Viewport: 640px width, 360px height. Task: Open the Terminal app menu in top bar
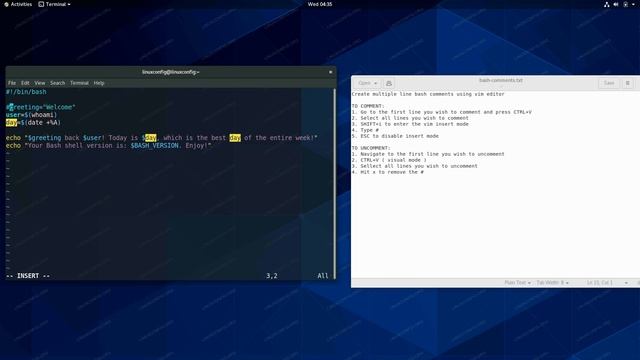coord(54,4)
